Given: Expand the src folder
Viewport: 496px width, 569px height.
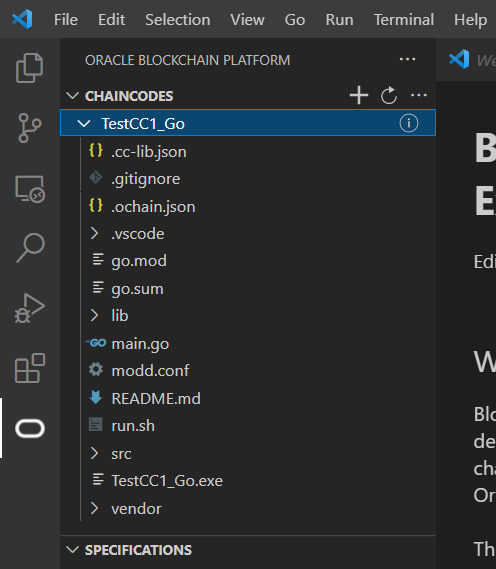Looking at the screenshot, I should (x=94, y=453).
